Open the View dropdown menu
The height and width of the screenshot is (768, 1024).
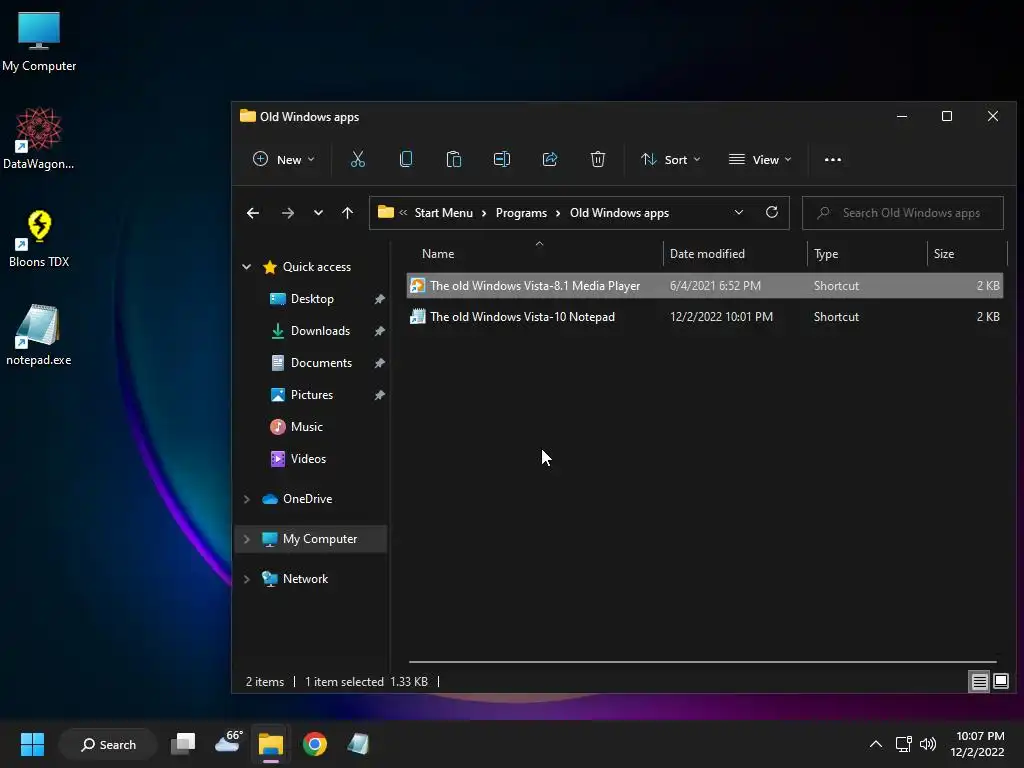coord(760,159)
